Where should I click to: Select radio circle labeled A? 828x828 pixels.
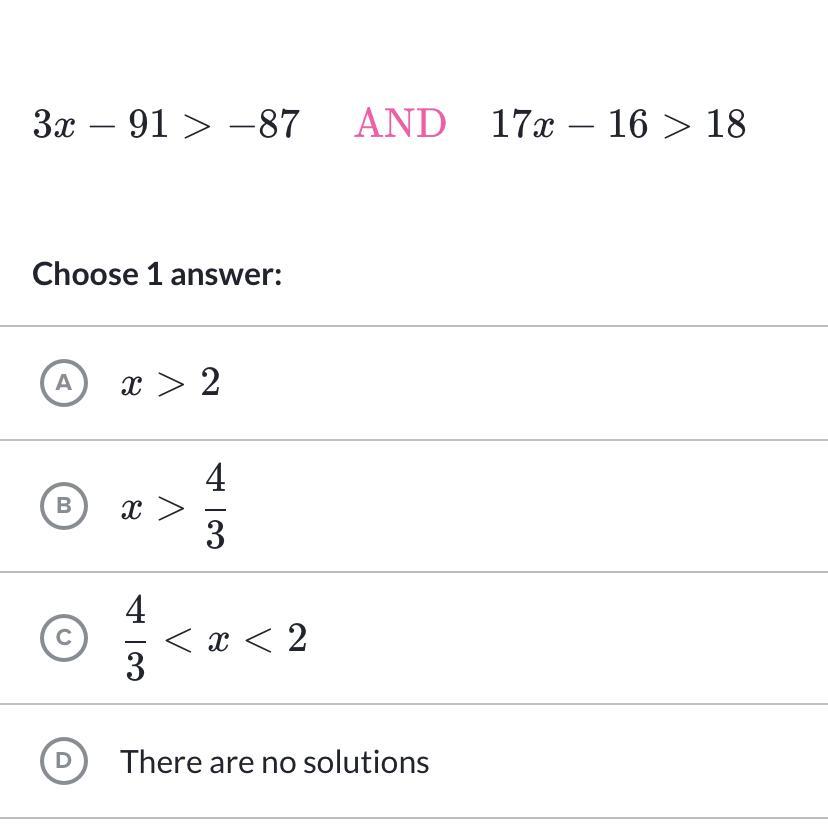point(64,383)
